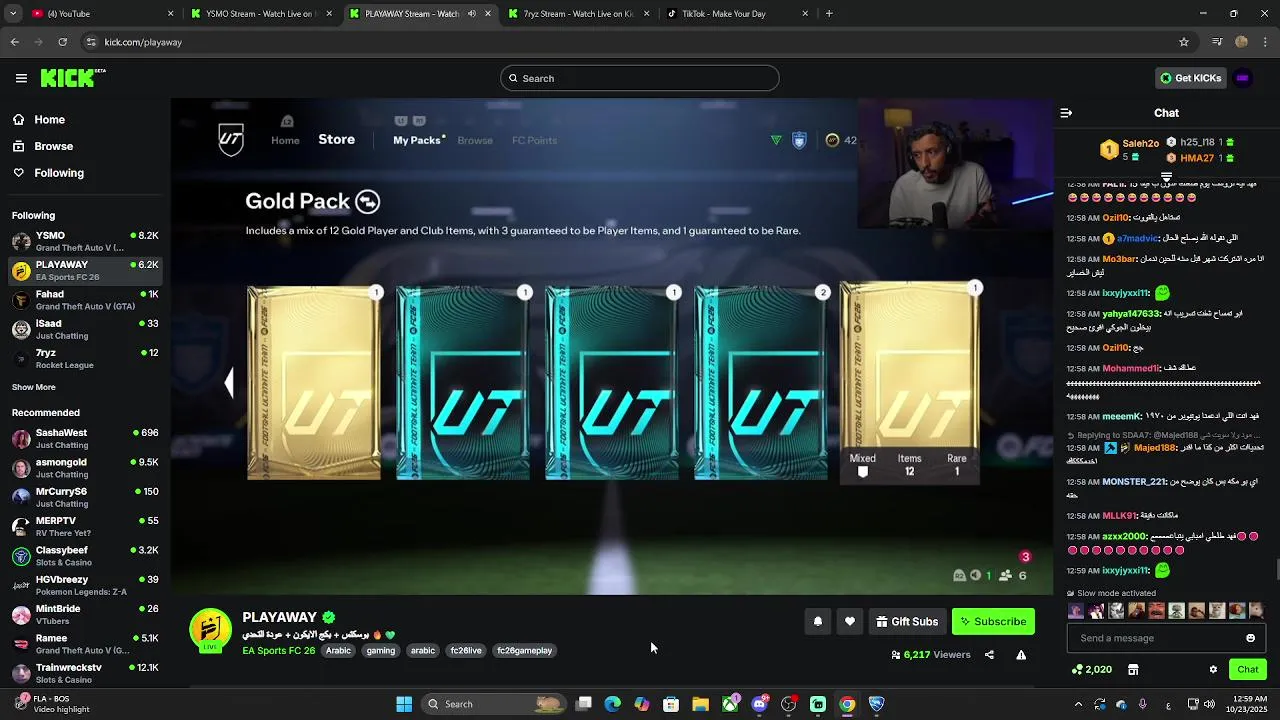Click the Get KICKs button
This screenshot has width=1280, height=720.
[1189, 78]
